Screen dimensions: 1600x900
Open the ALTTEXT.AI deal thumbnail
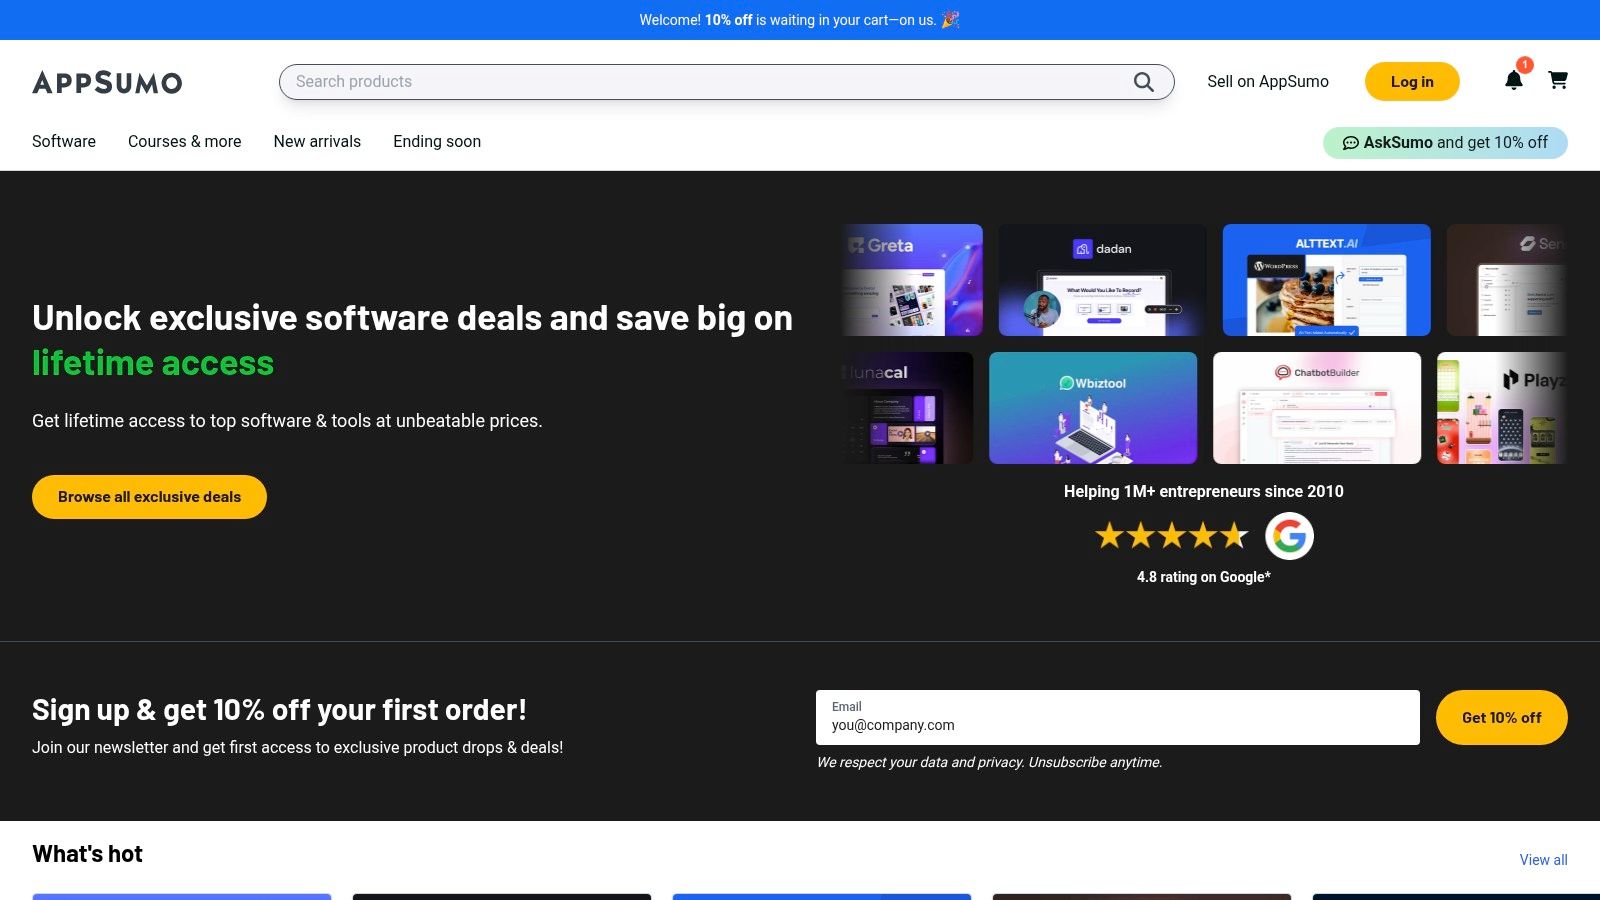[1327, 280]
